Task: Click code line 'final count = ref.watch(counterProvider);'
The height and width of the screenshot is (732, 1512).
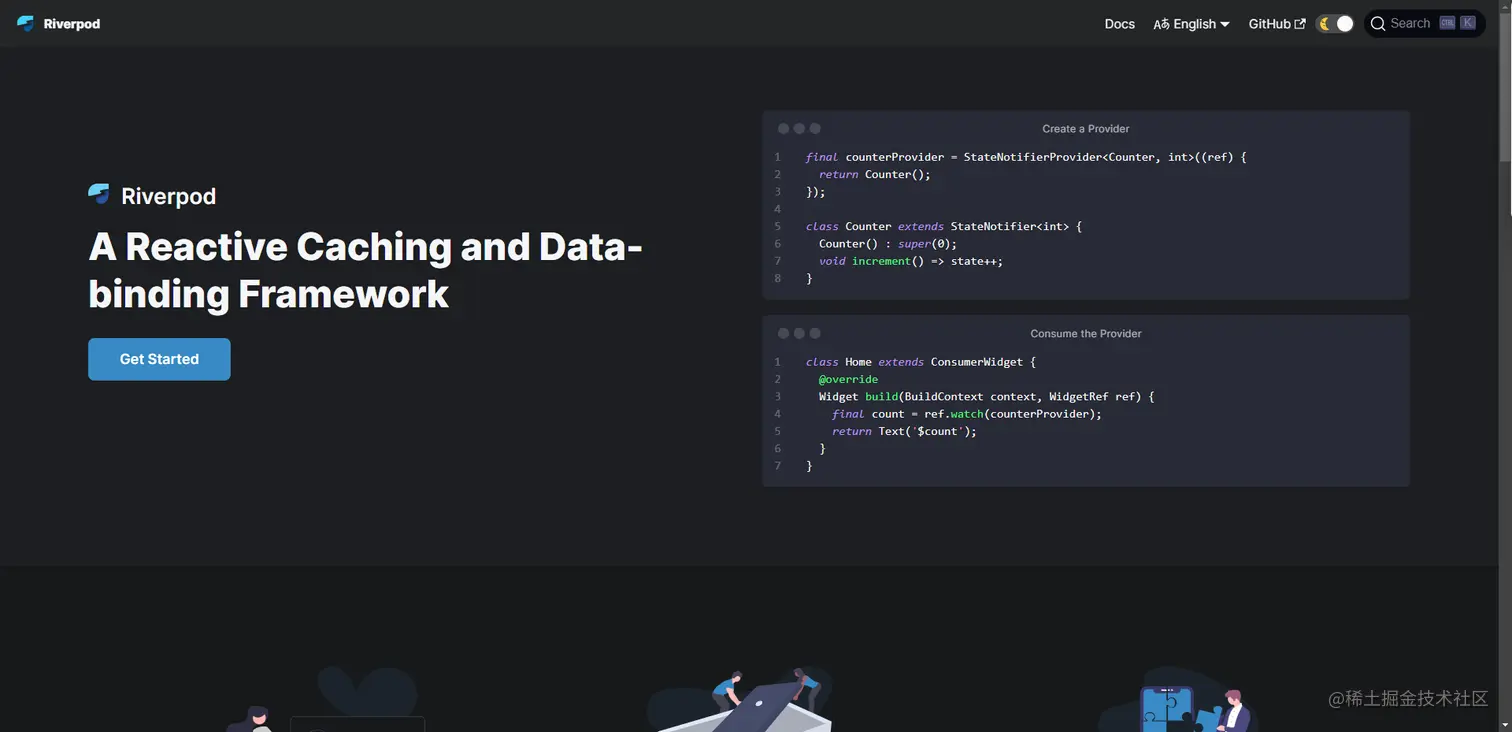Action: click(x=967, y=414)
